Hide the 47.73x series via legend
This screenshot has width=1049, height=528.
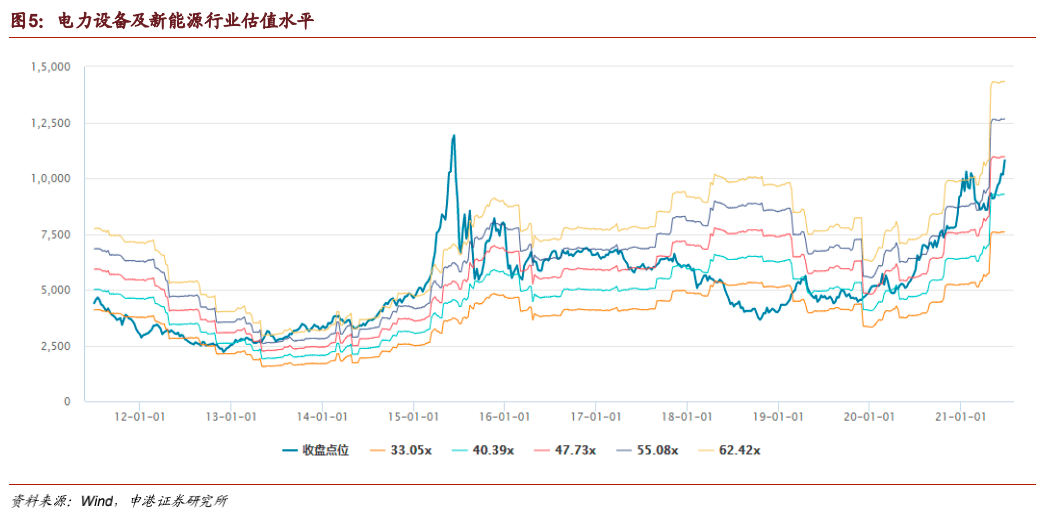565,450
